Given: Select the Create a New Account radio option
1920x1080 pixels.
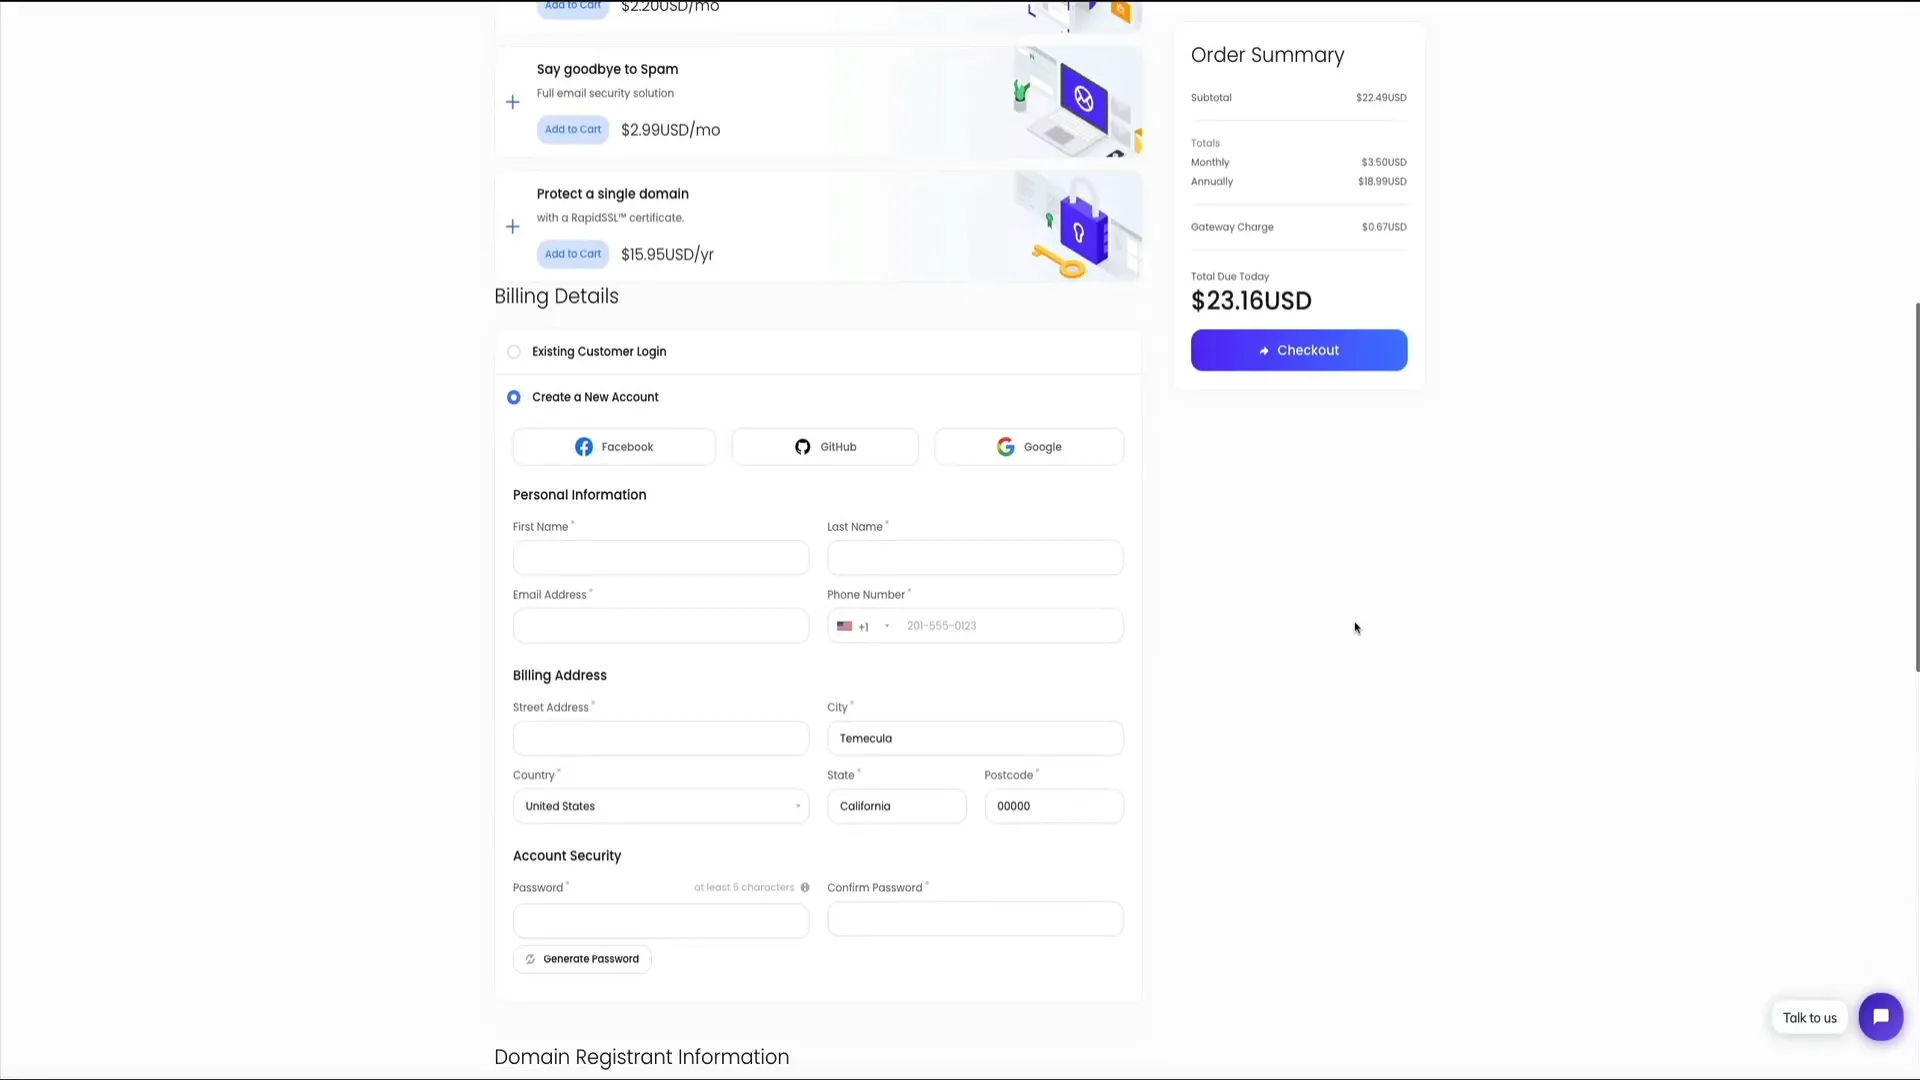Looking at the screenshot, I should (514, 398).
